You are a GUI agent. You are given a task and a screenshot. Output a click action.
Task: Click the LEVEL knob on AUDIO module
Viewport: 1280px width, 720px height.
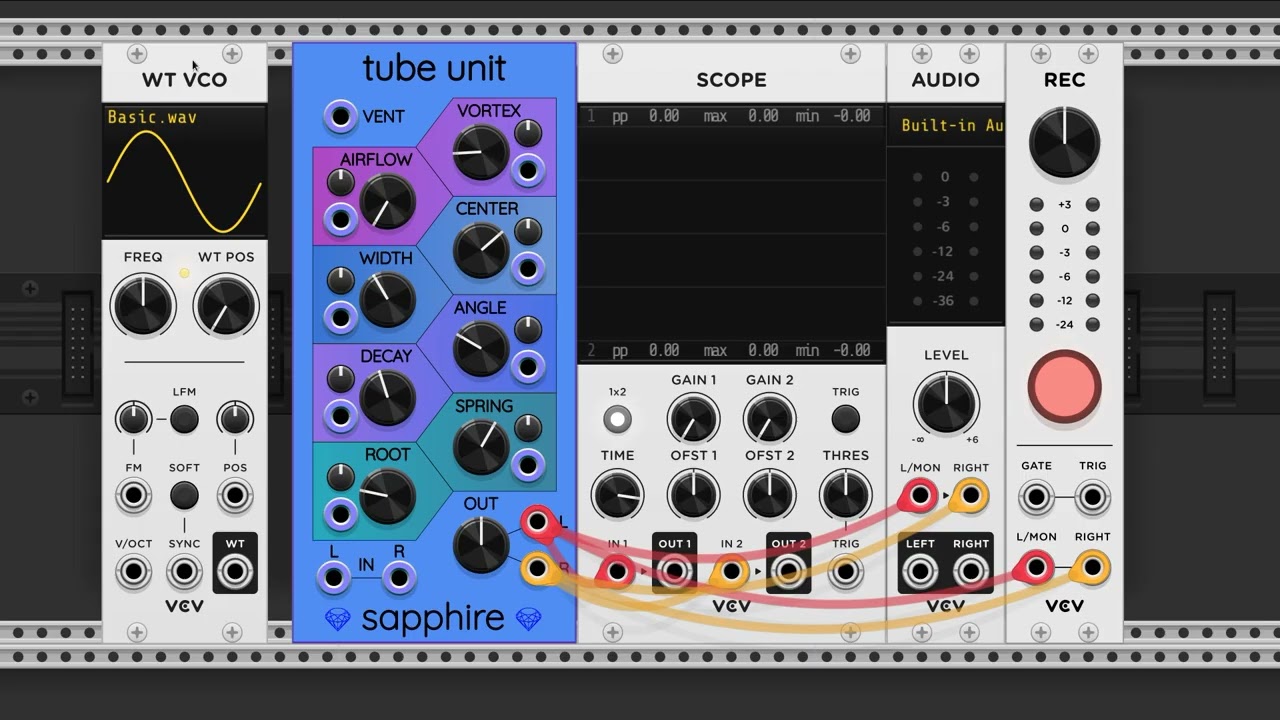point(946,403)
